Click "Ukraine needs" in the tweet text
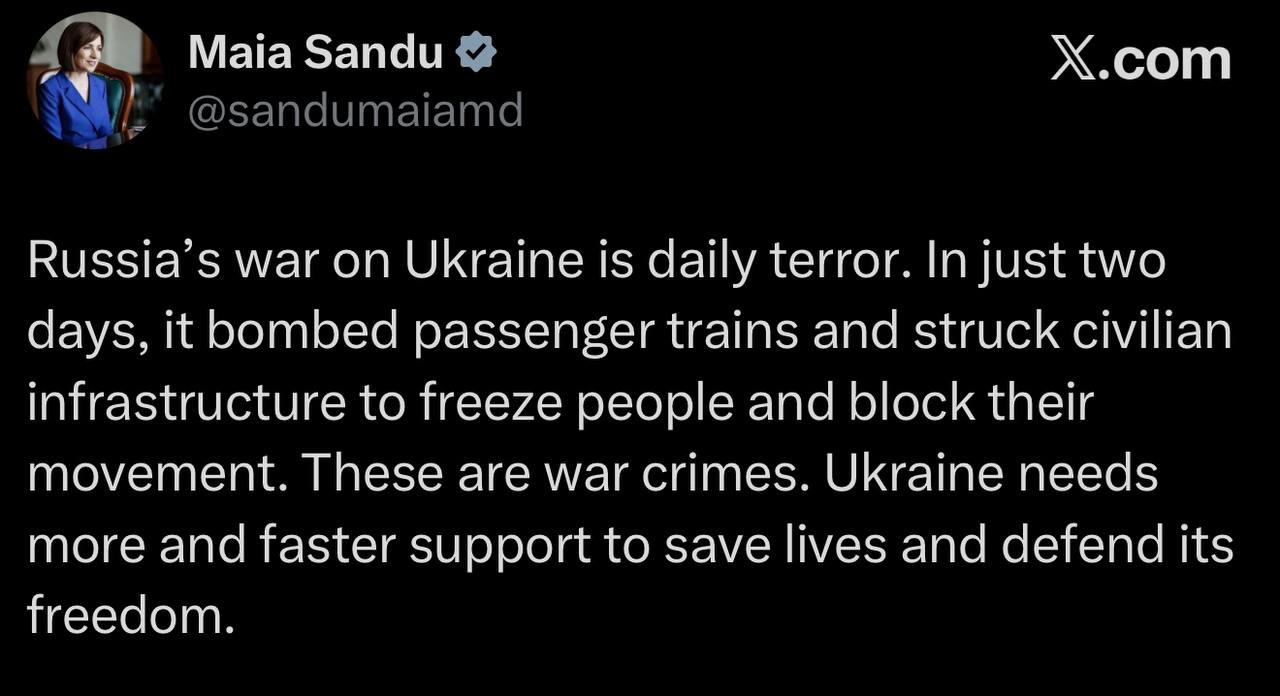This screenshot has height=696, width=1280. (990, 474)
